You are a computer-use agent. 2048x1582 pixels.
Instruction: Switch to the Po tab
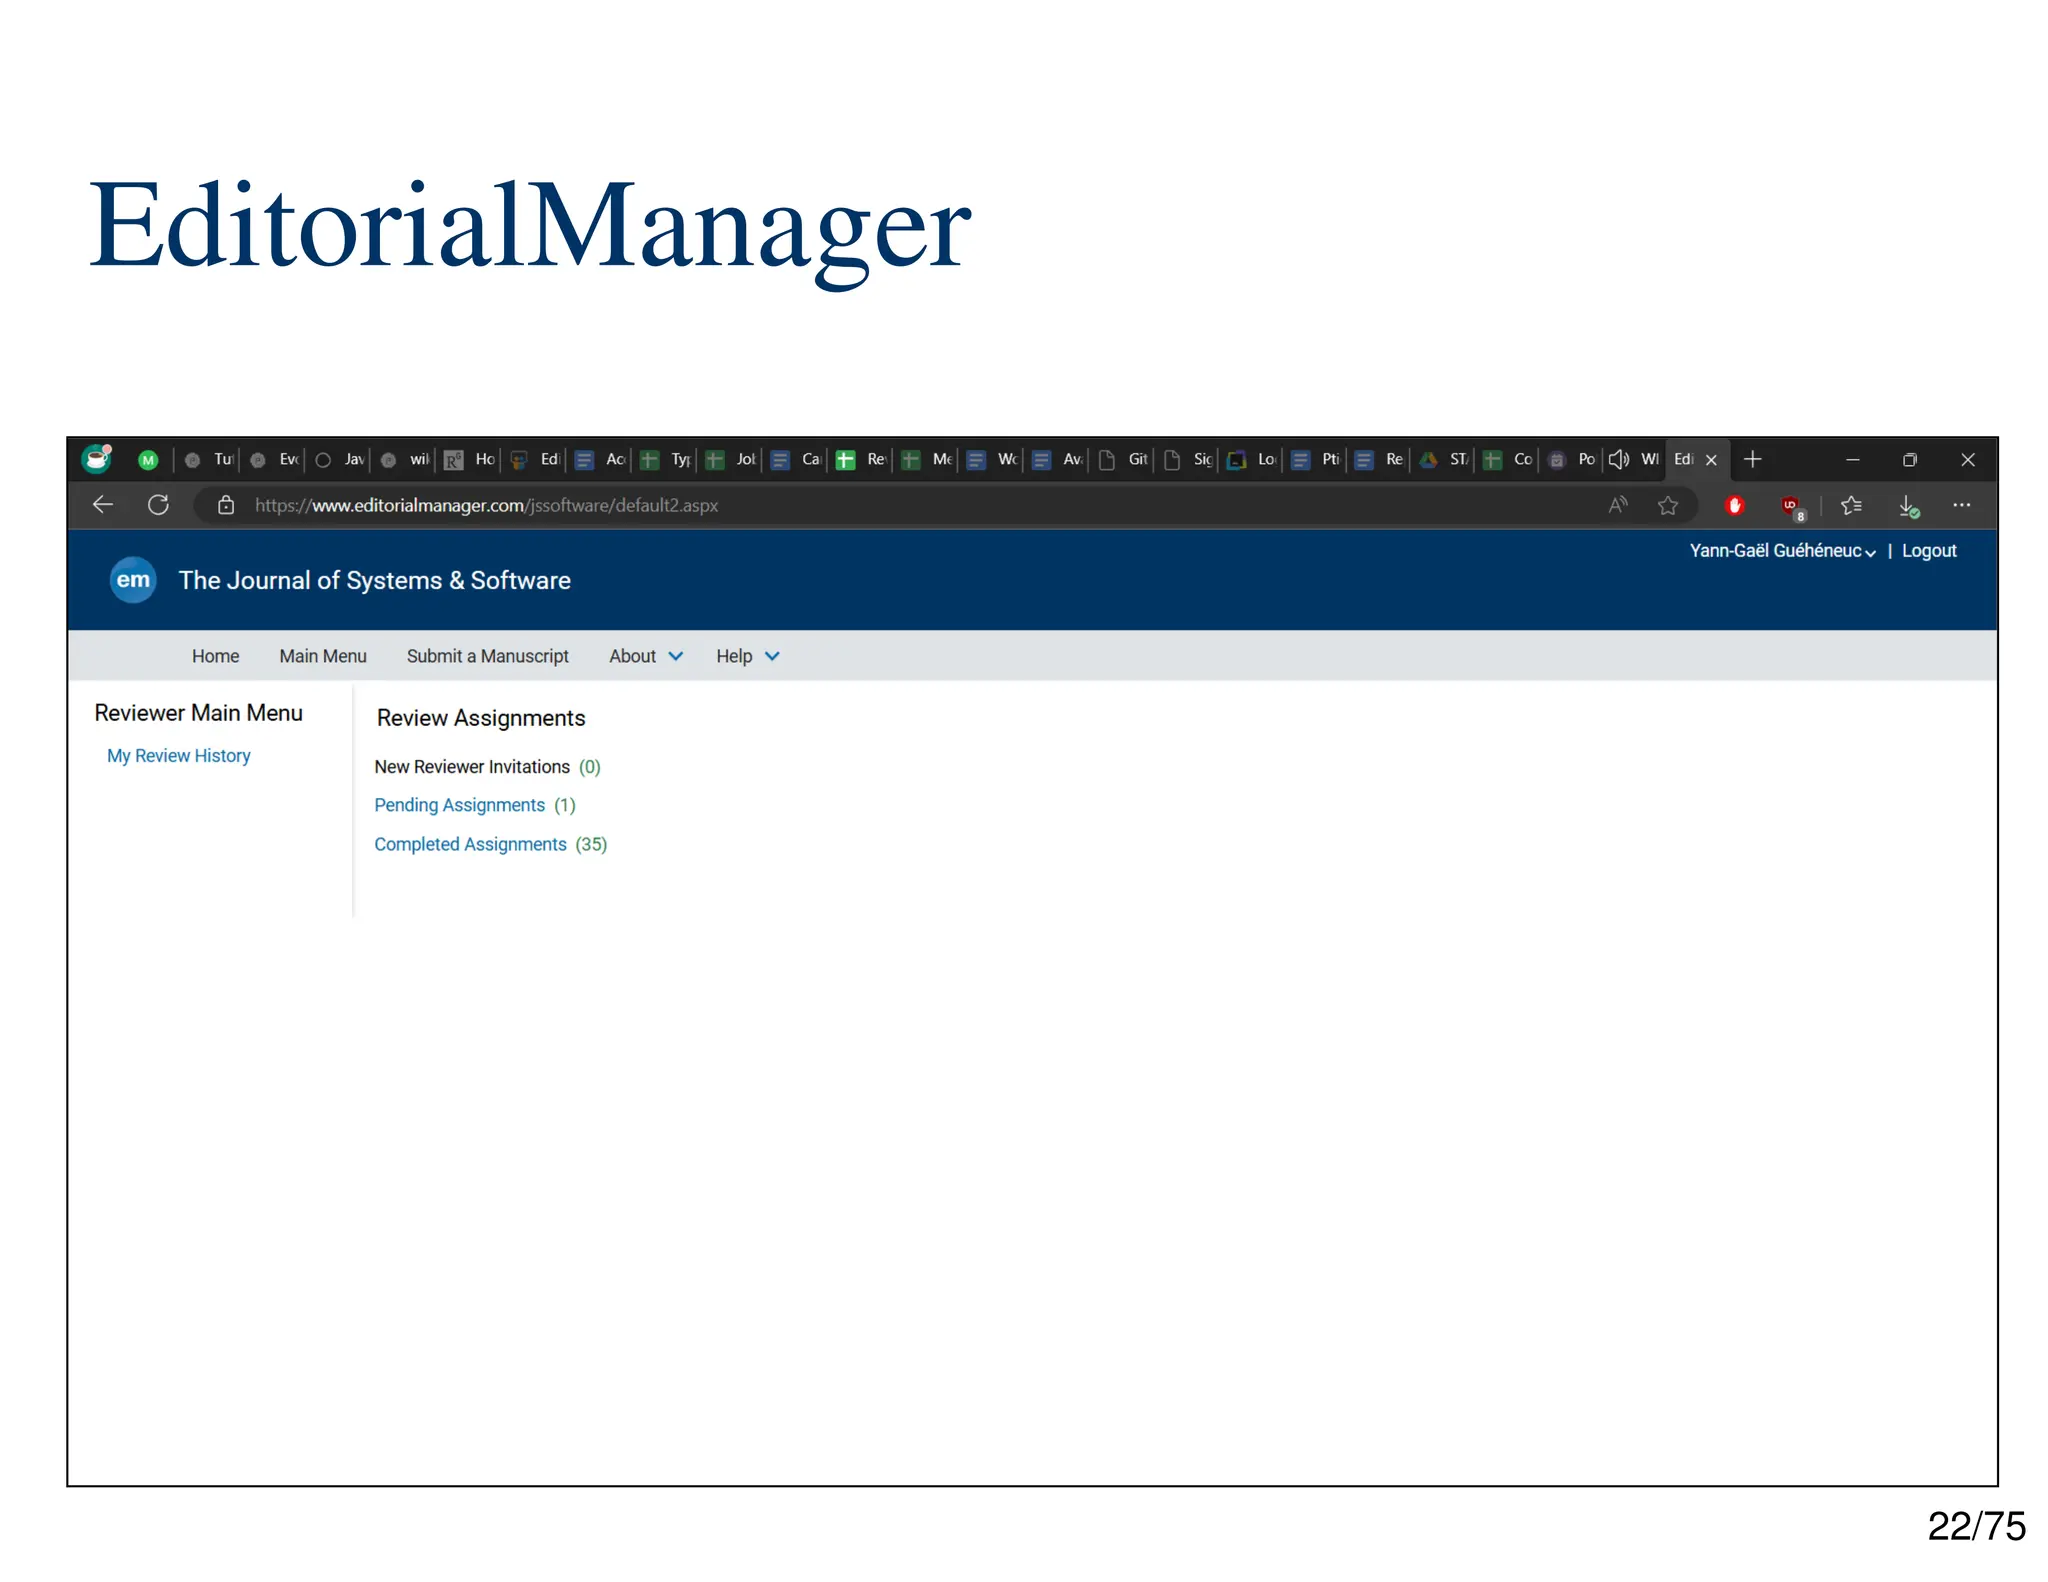(x=1572, y=460)
